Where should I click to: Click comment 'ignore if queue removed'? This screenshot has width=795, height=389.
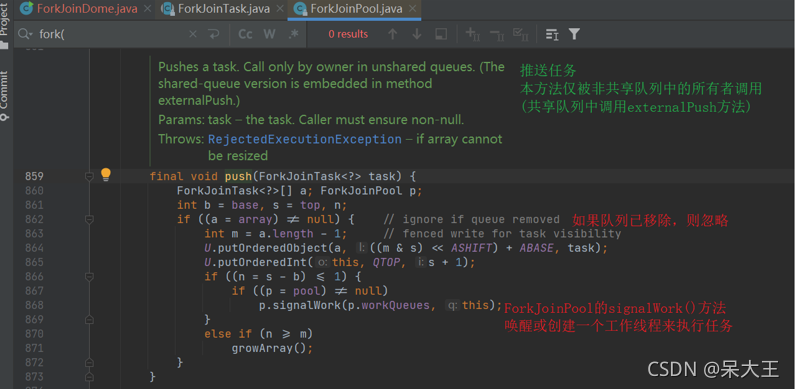coord(472,220)
